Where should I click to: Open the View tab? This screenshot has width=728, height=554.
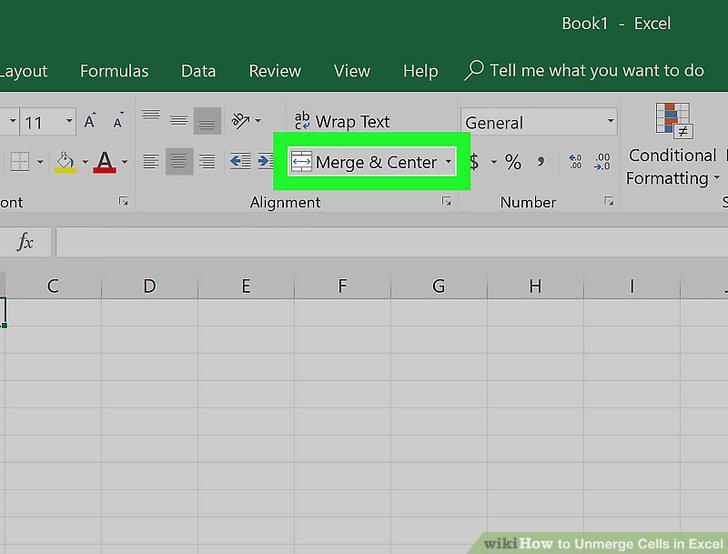352,71
